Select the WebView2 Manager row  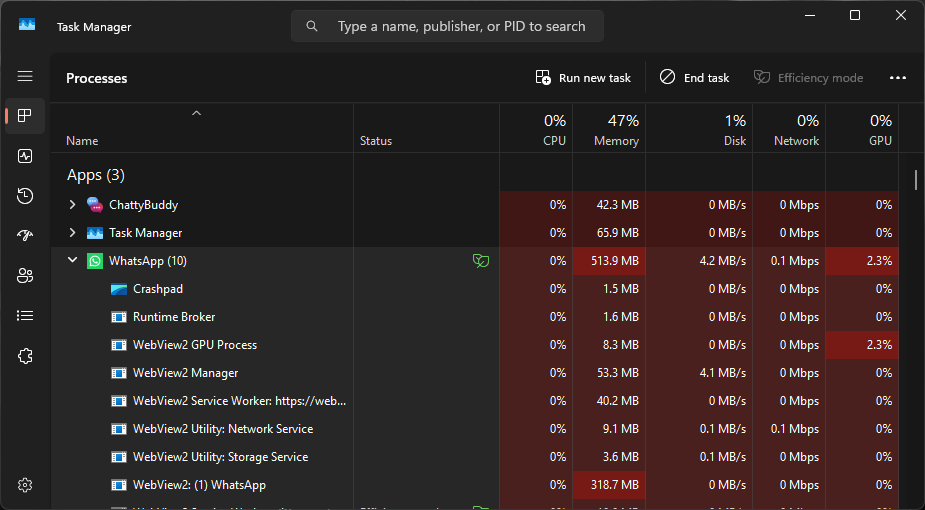click(x=475, y=373)
